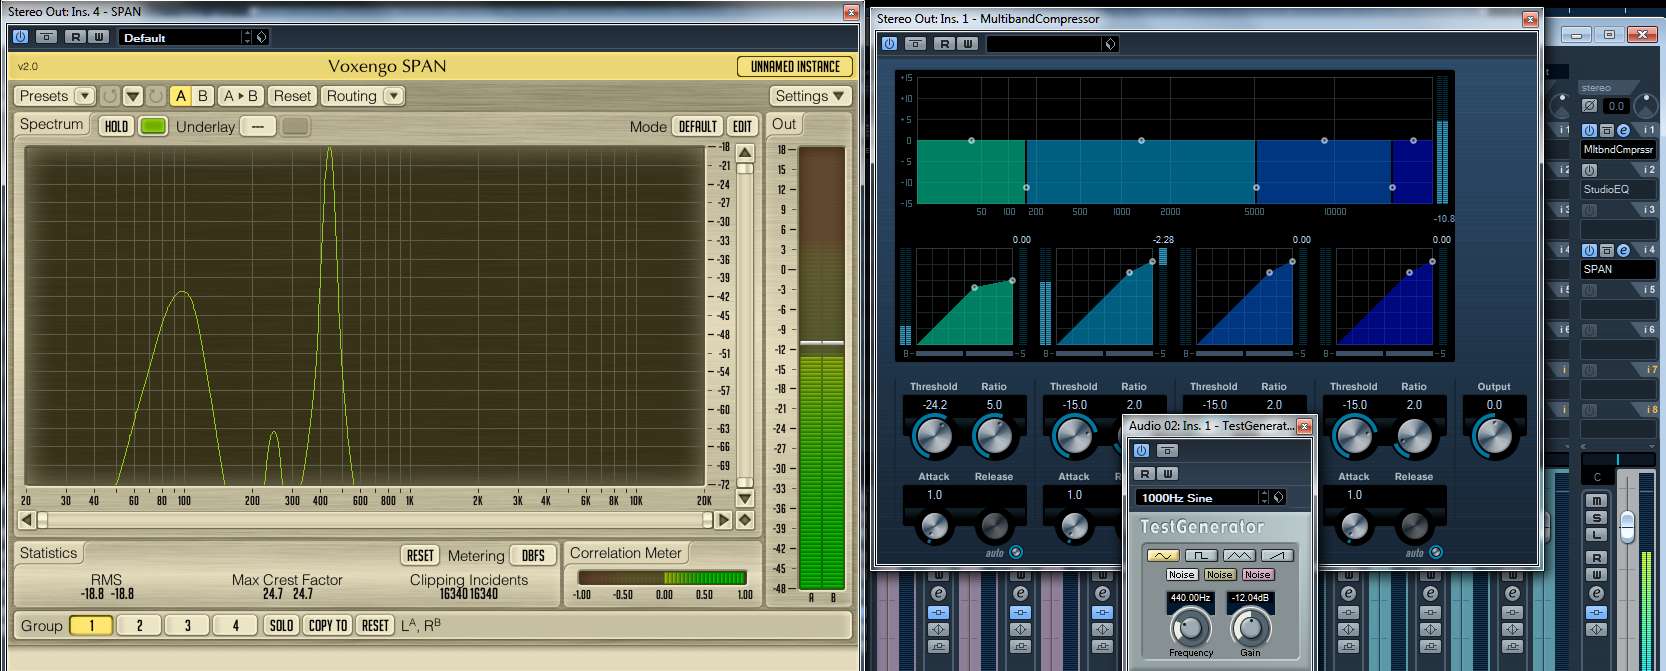The width and height of the screenshot is (1666, 671).
Task: Open undo history down-arrow in SPAN
Action: 133,96
